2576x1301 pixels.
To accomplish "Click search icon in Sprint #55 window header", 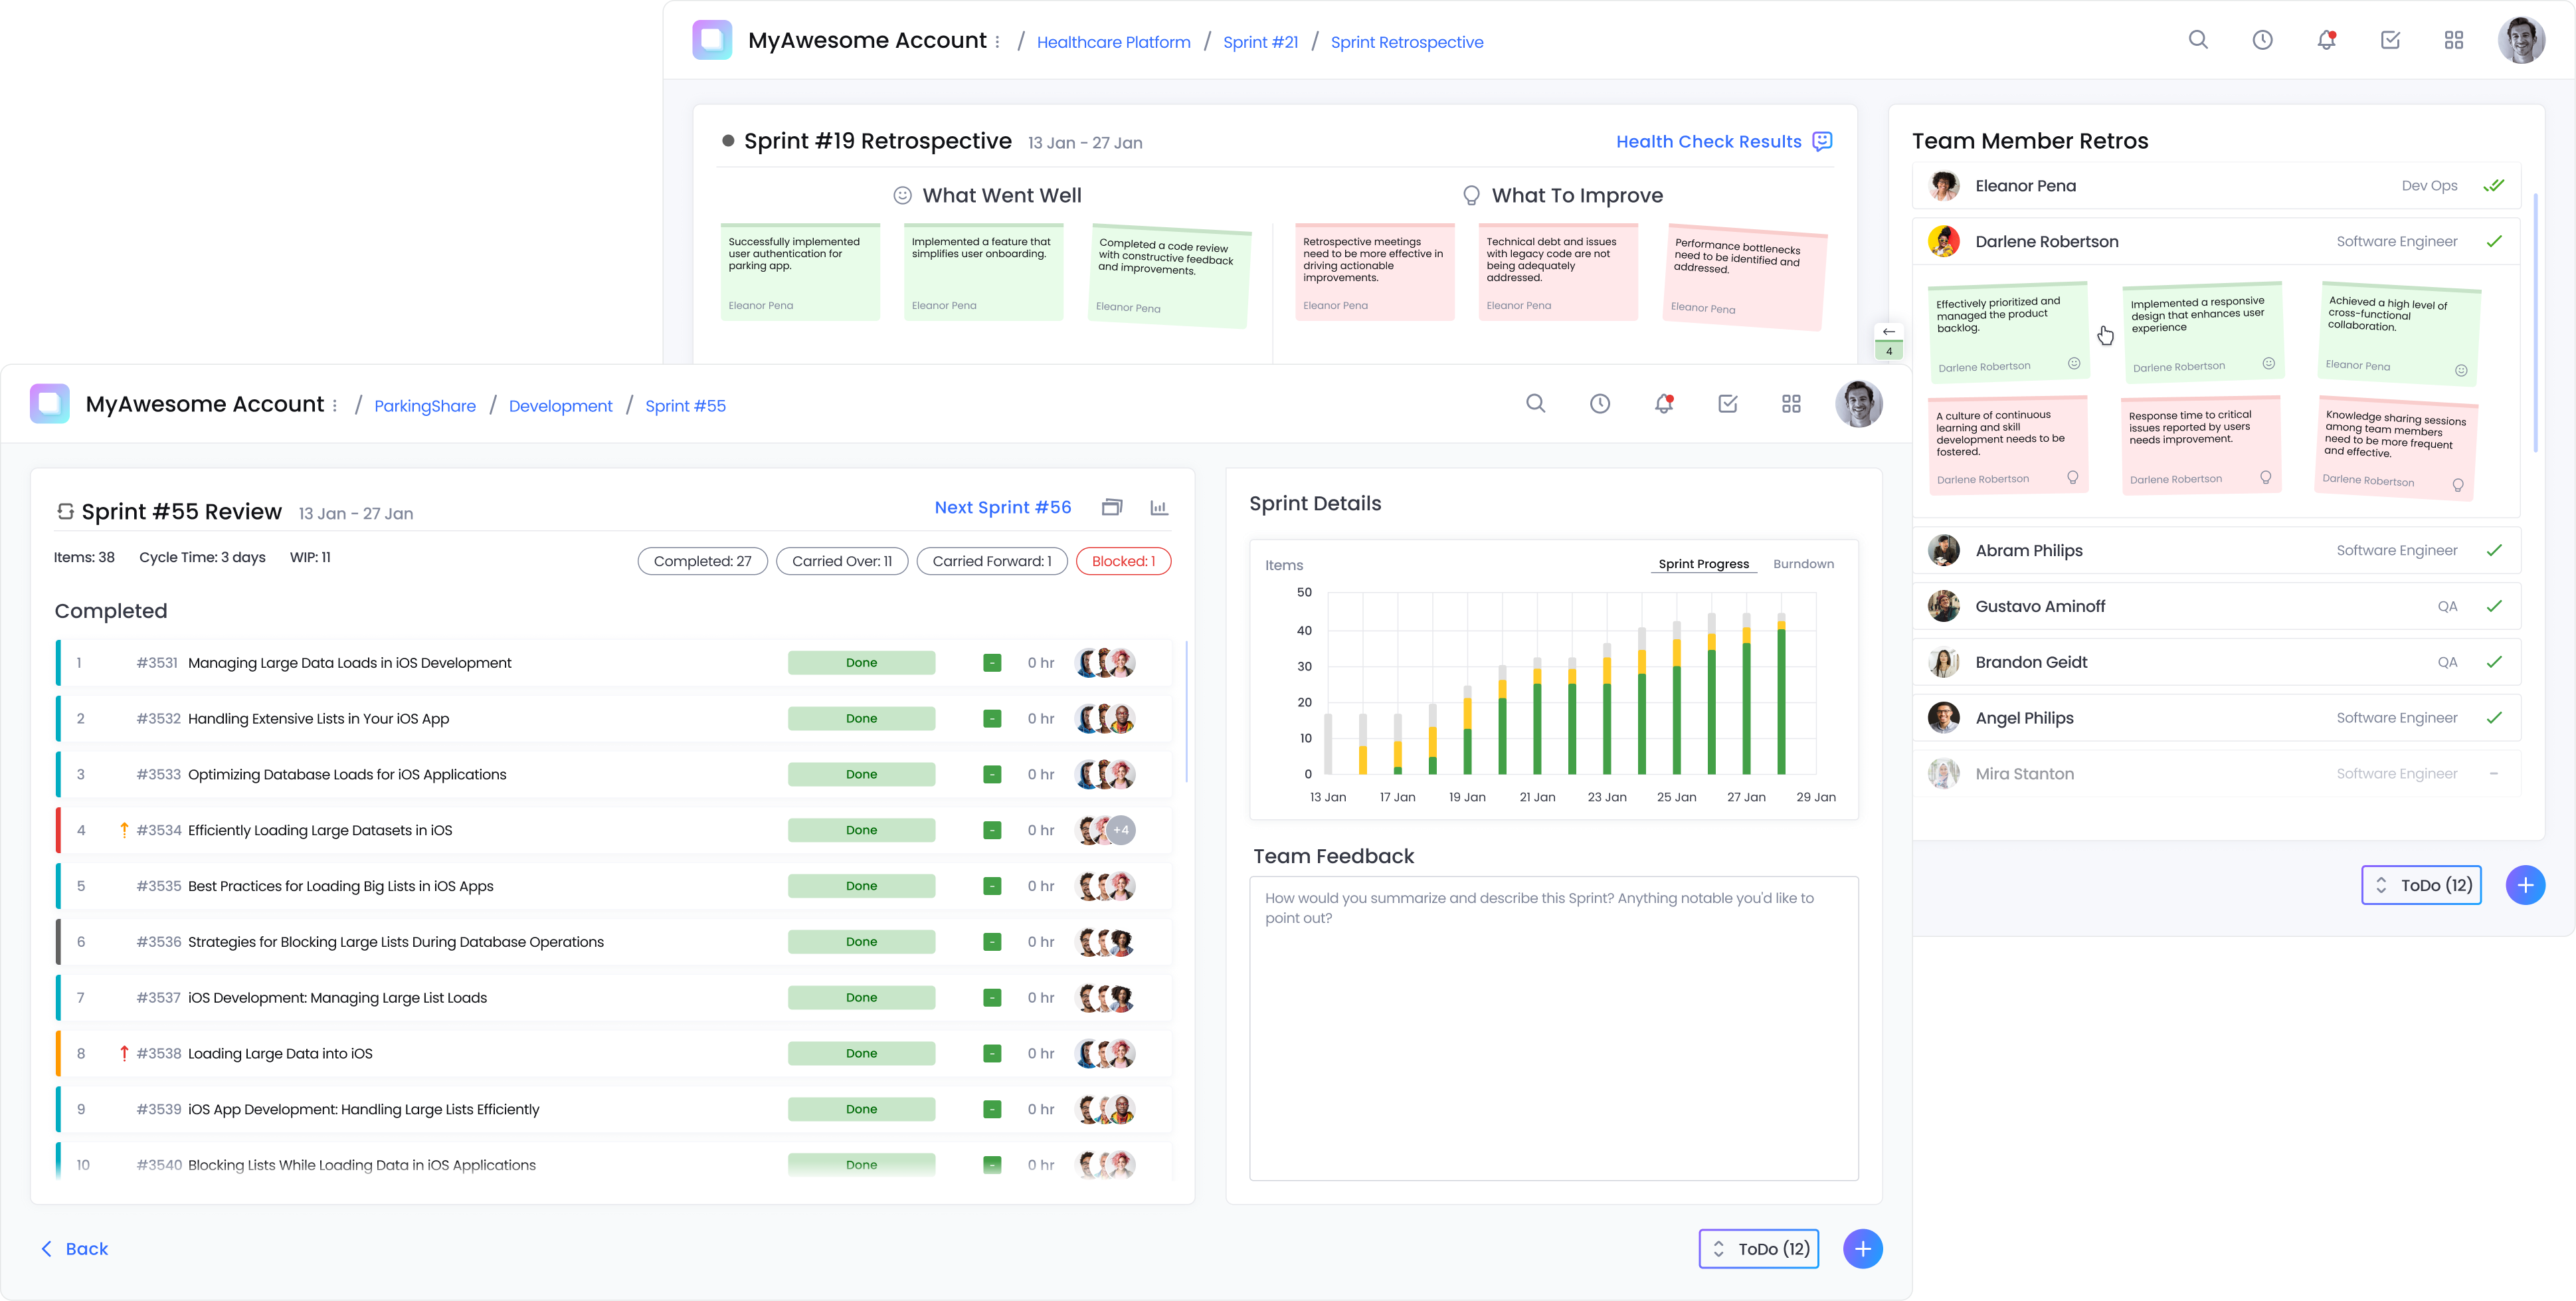I will 1535,404.
